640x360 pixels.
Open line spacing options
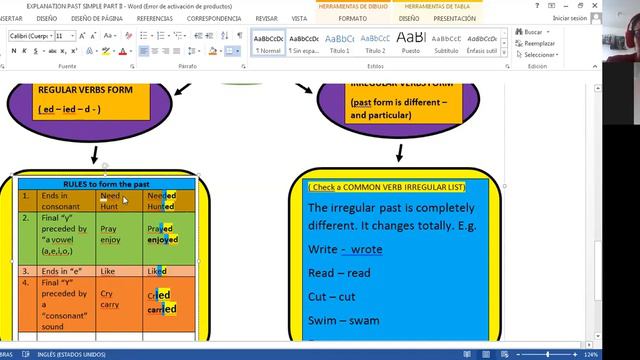click(x=191, y=51)
